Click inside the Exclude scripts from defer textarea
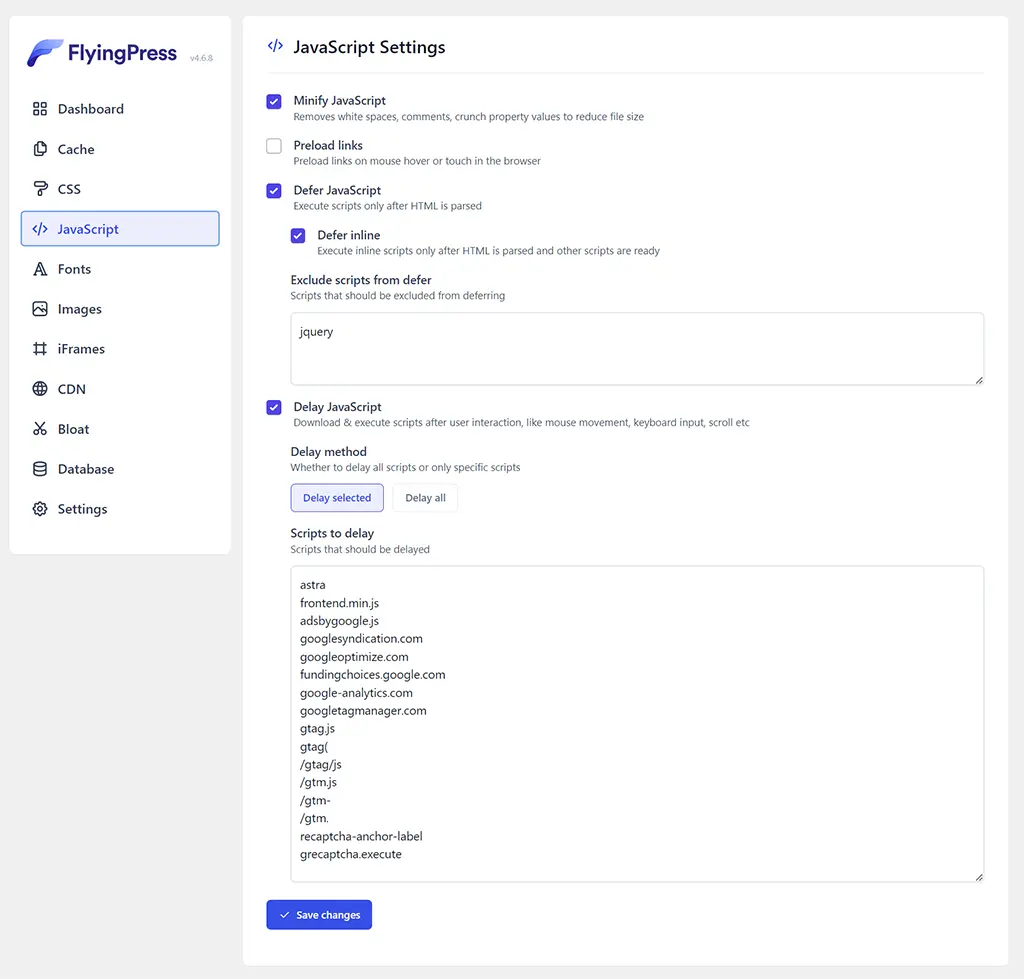The image size is (1024, 979). [x=636, y=349]
